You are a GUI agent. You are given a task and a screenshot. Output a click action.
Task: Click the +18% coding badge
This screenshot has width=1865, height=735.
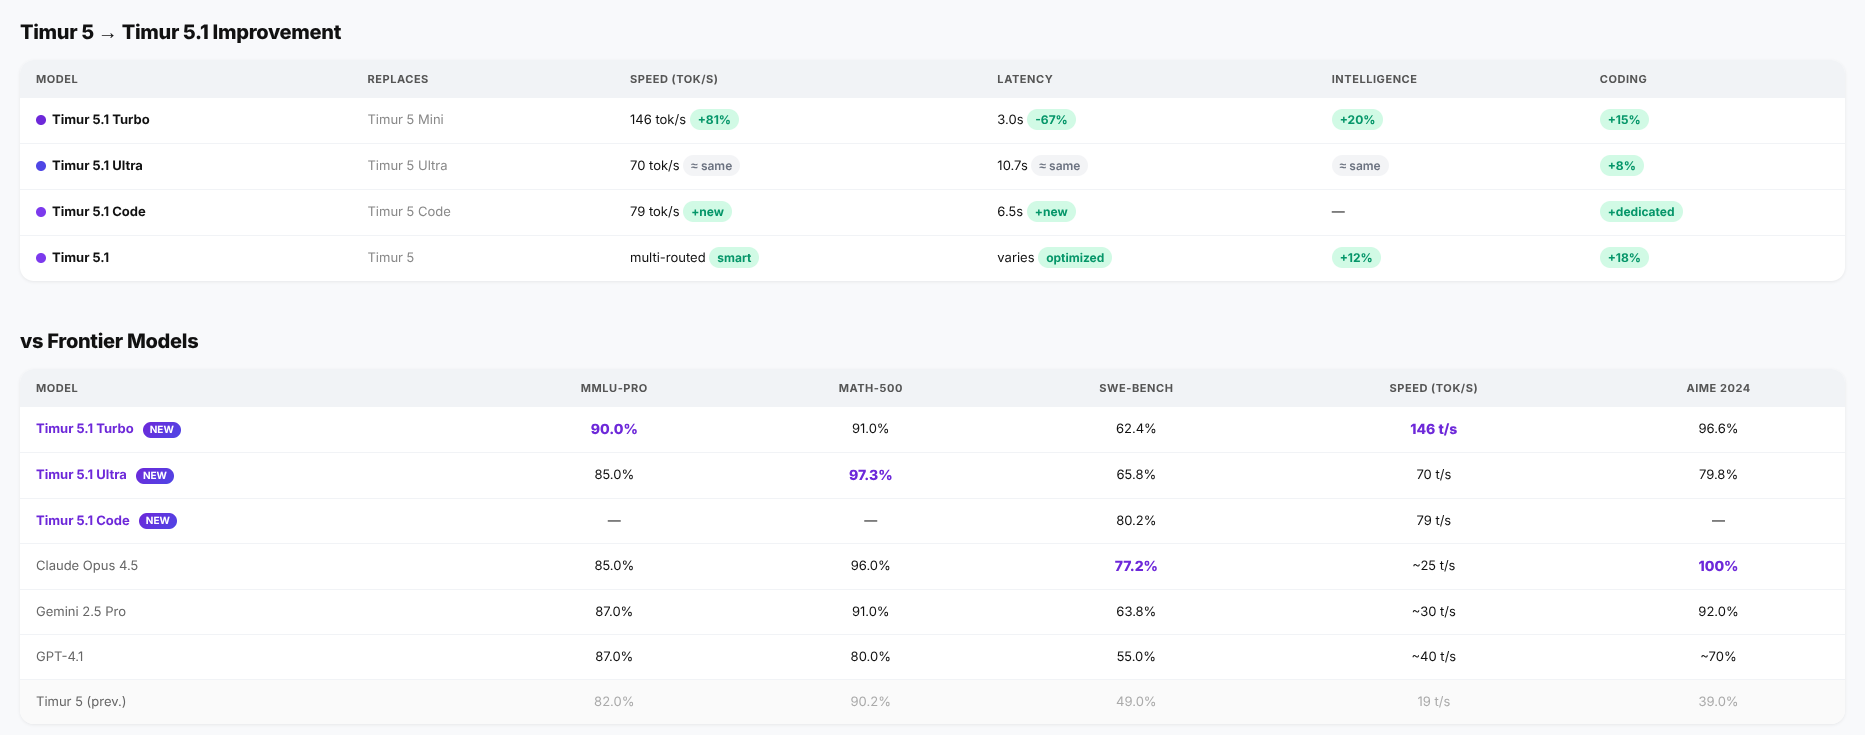coord(1624,258)
